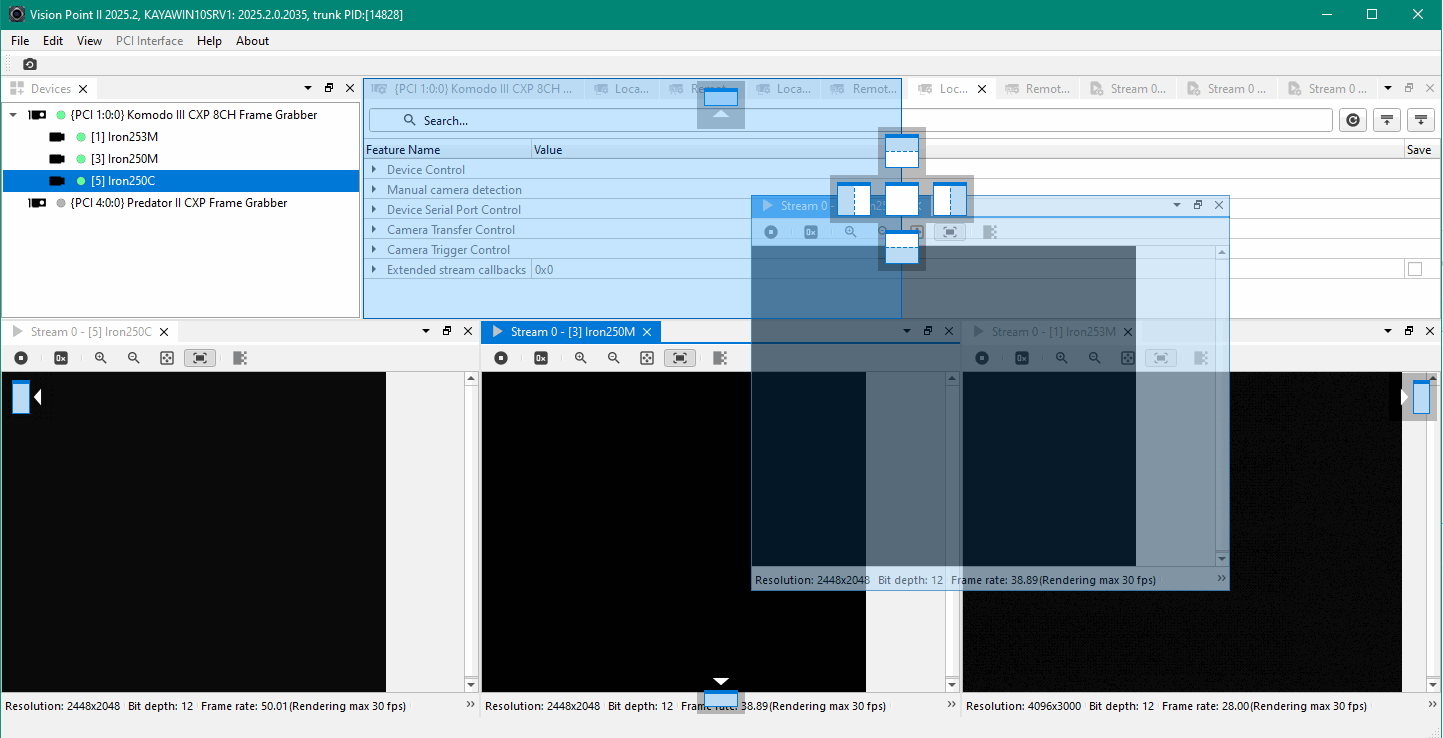Click the rescan devices icon below File menu

click(x=30, y=64)
